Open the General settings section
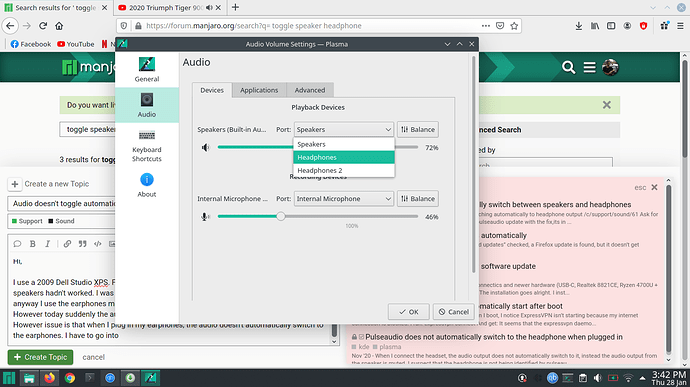690x387 pixels. [147, 70]
